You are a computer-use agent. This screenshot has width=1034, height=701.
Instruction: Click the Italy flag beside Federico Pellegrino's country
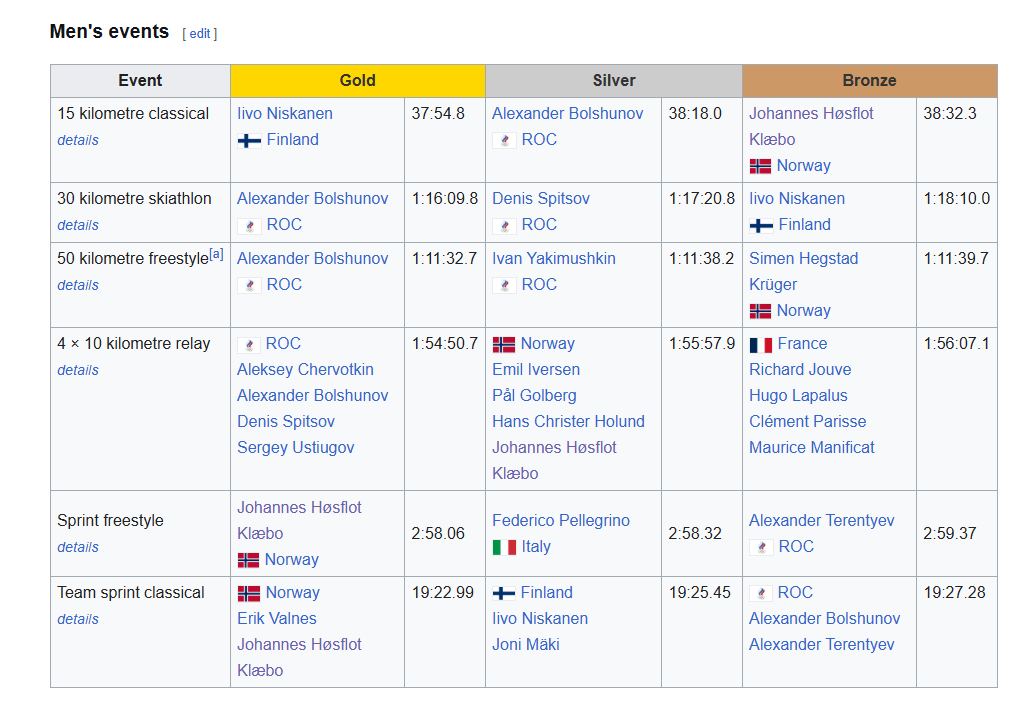click(x=504, y=547)
